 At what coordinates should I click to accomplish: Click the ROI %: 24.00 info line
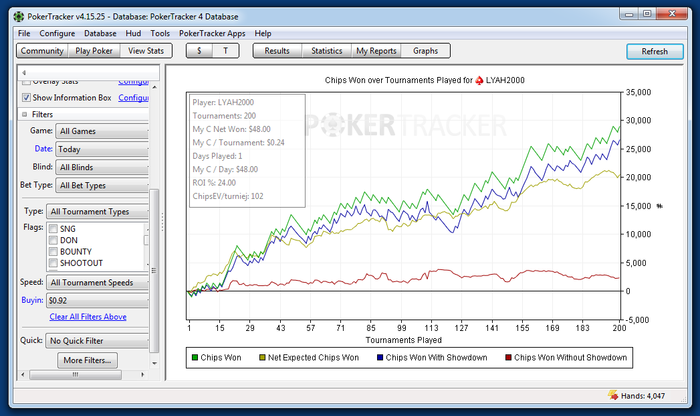[214, 183]
